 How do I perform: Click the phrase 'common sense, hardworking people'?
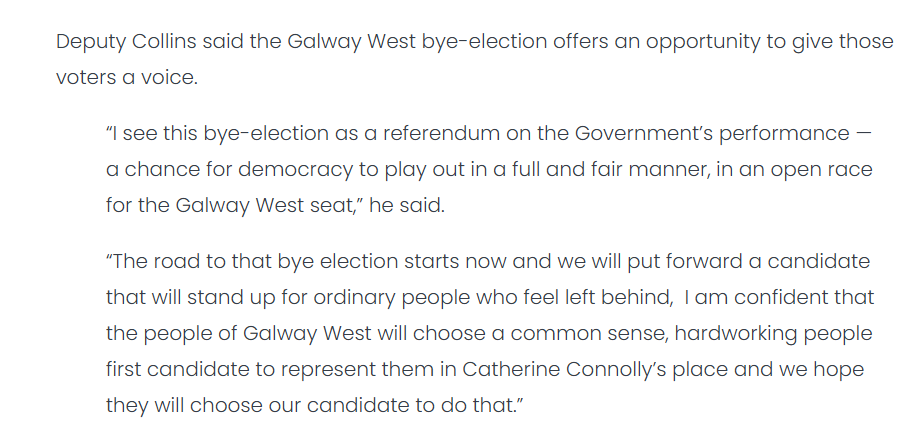pyautogui.click(x=692, y=334)
